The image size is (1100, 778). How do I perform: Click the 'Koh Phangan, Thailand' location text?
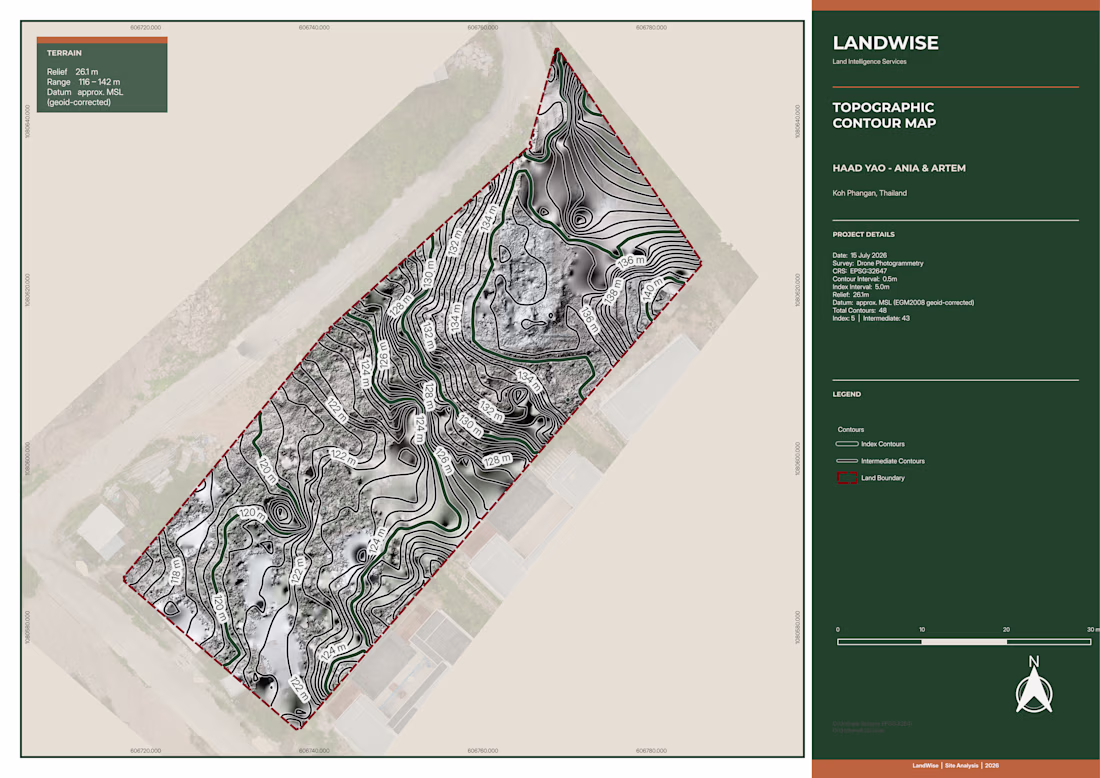pyautogui.click(x=869, y=193)
